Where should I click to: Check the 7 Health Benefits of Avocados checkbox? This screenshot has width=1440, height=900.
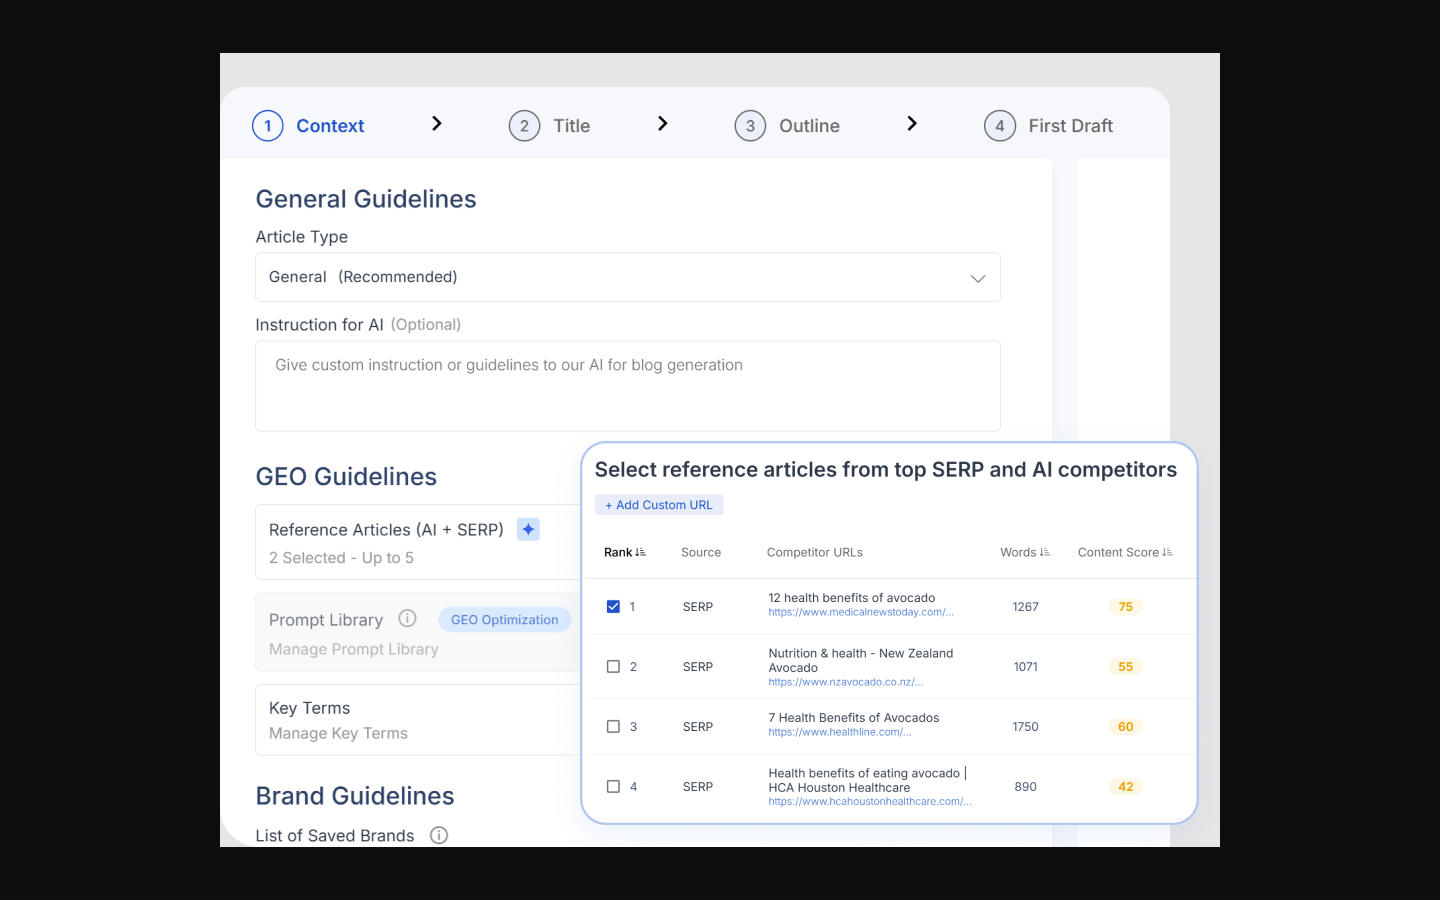click(x=613, y=727)
